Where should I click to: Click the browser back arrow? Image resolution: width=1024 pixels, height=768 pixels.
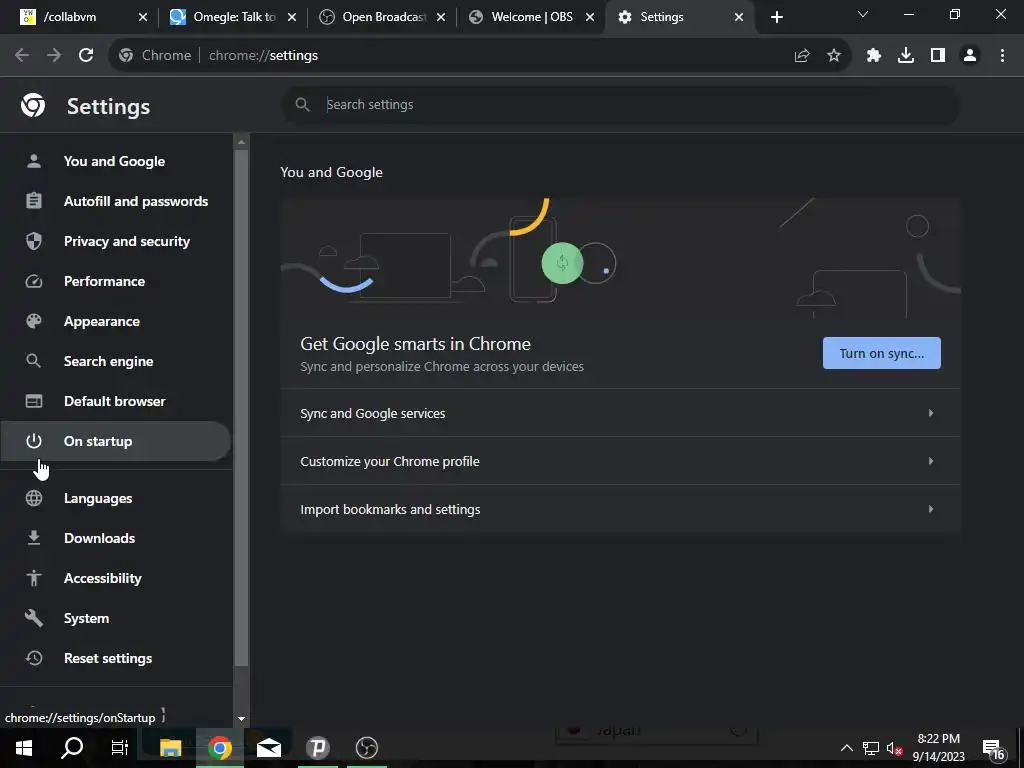(x=22, y=56)
